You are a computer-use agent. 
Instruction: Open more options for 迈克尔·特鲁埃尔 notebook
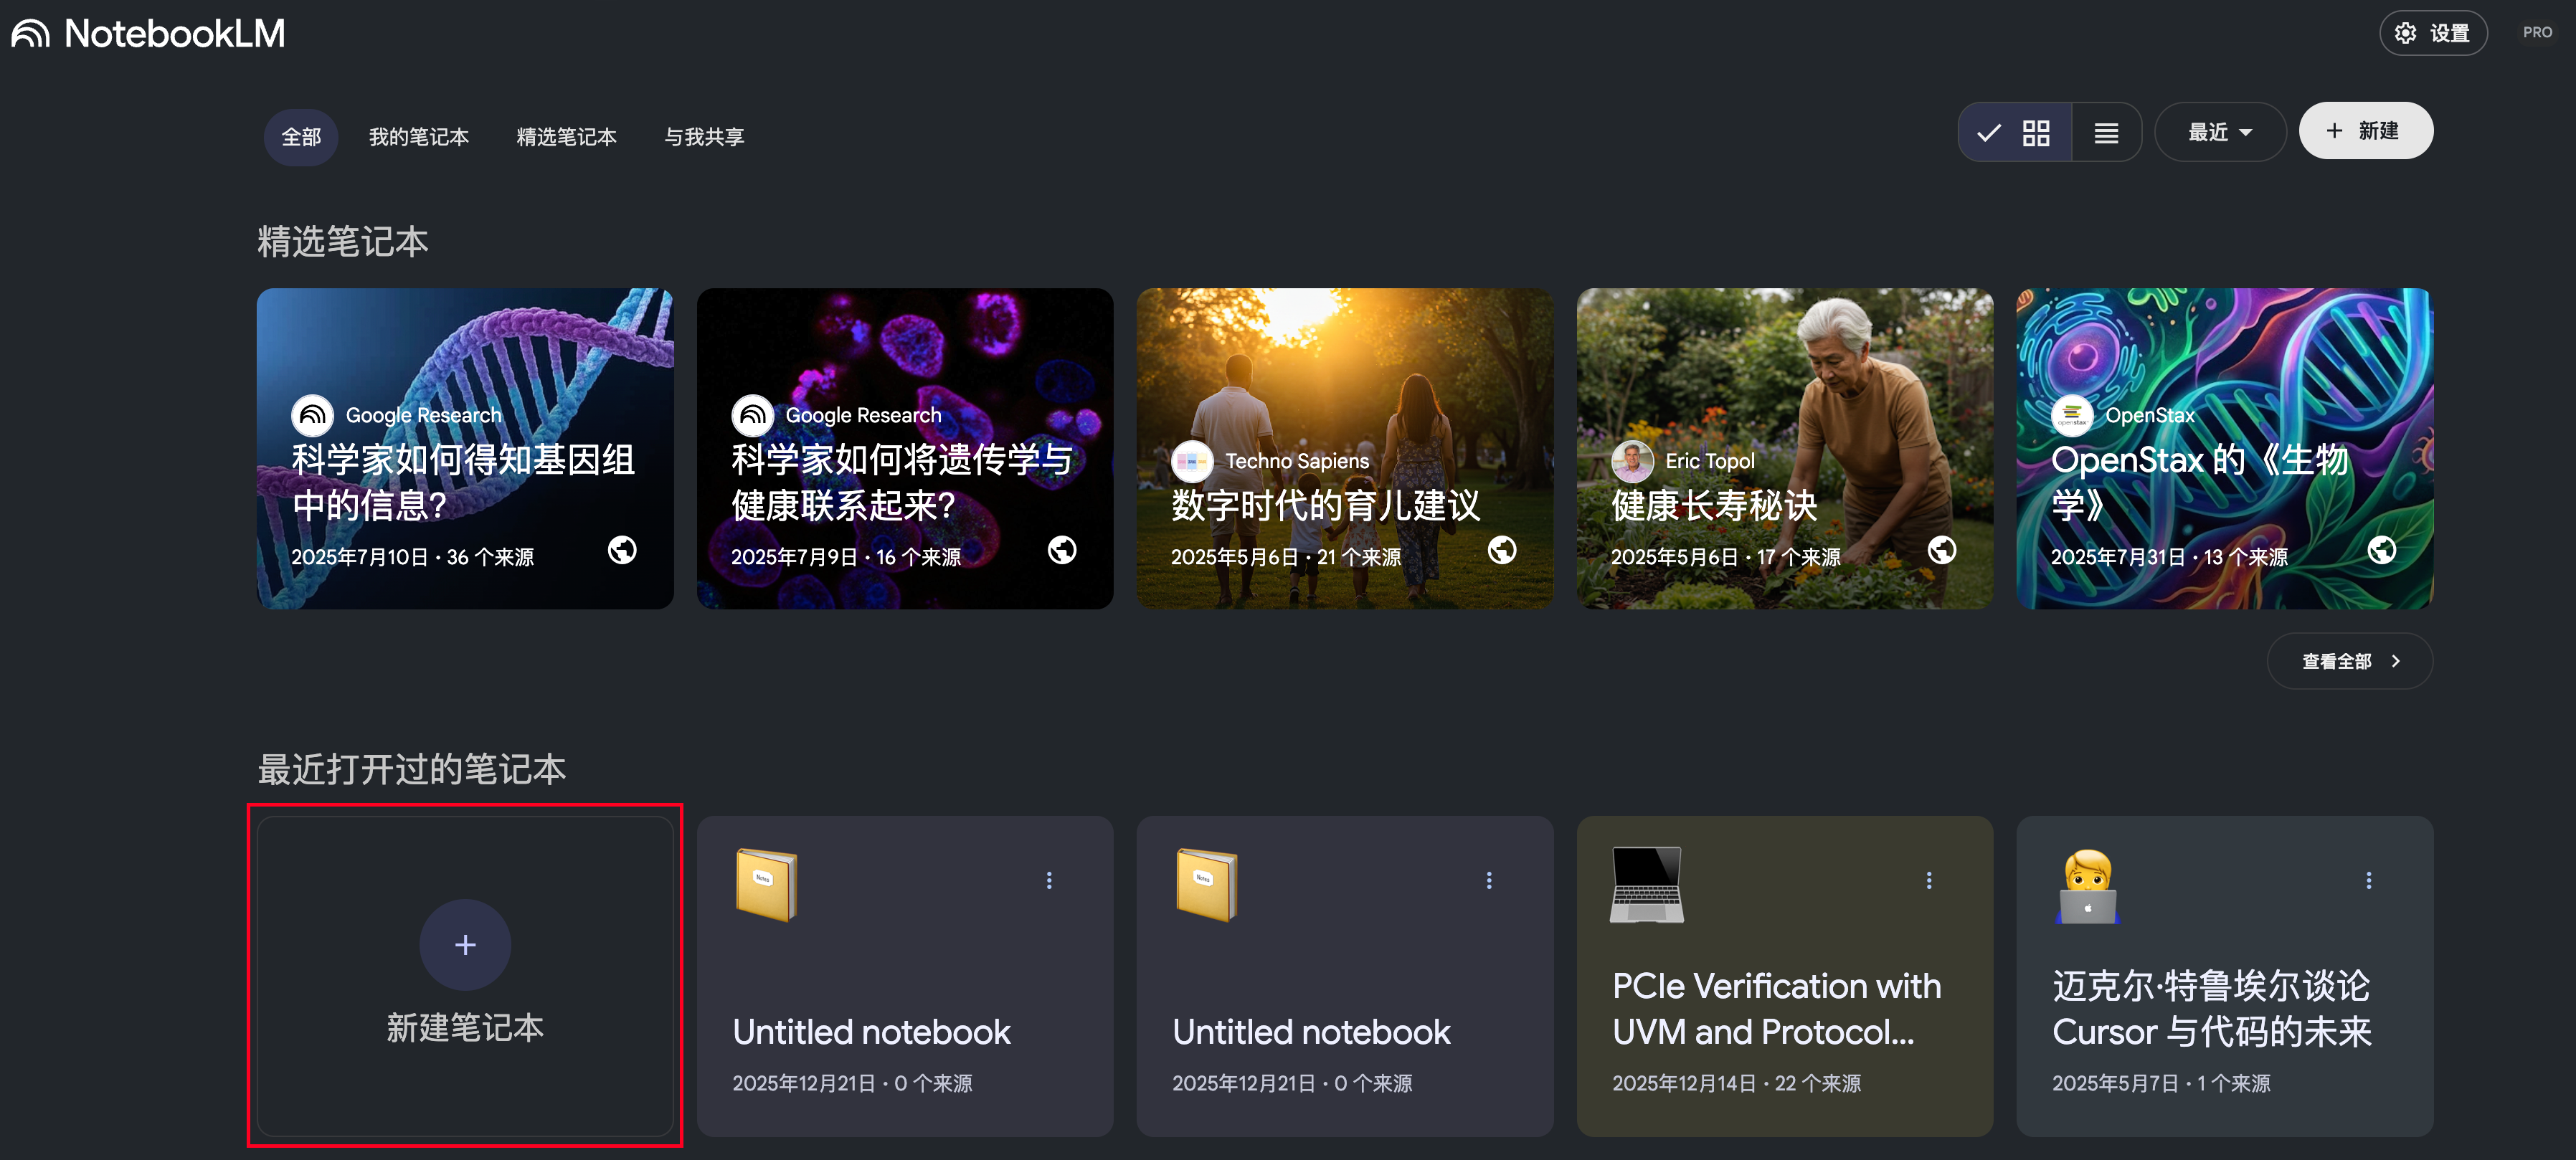[x=2368, y=880]
